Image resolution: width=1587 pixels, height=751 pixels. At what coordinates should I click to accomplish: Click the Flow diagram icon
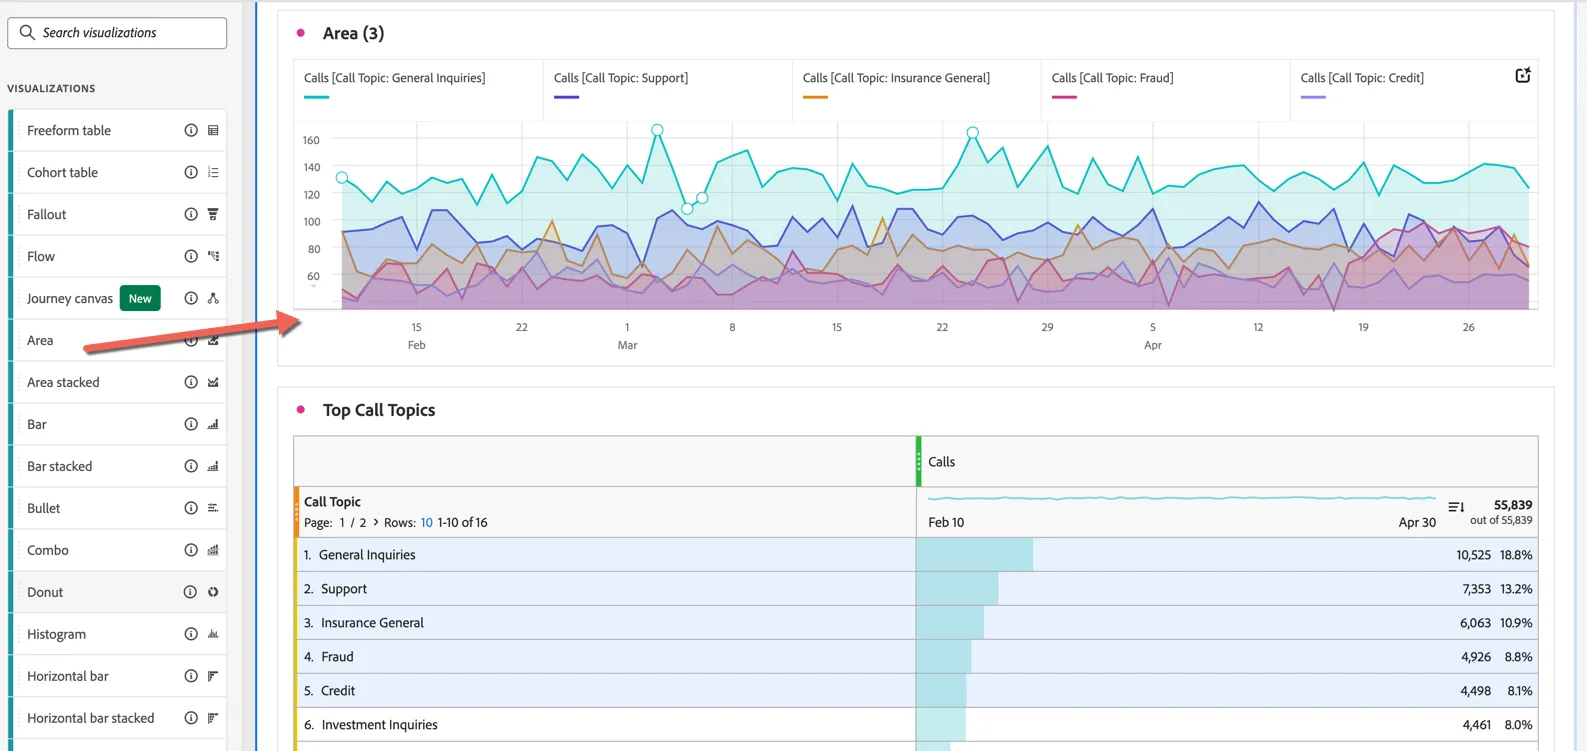(x=213, y=256)
